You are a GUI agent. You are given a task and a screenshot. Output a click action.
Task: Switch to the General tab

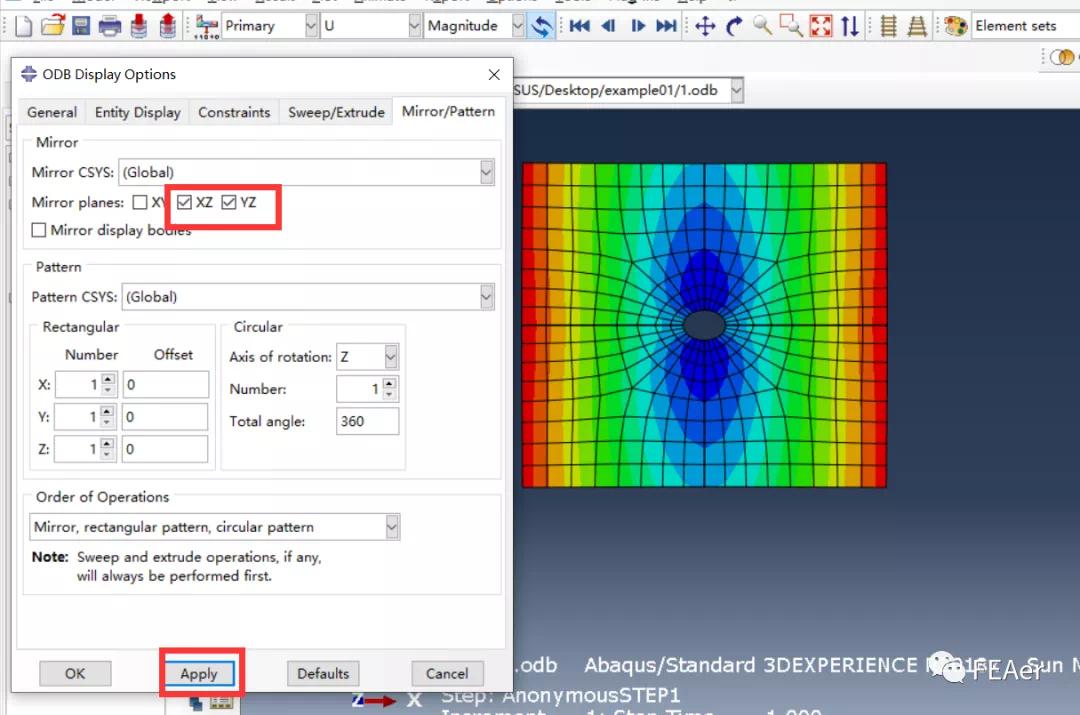pyautogui.click(x=52, y=112)
